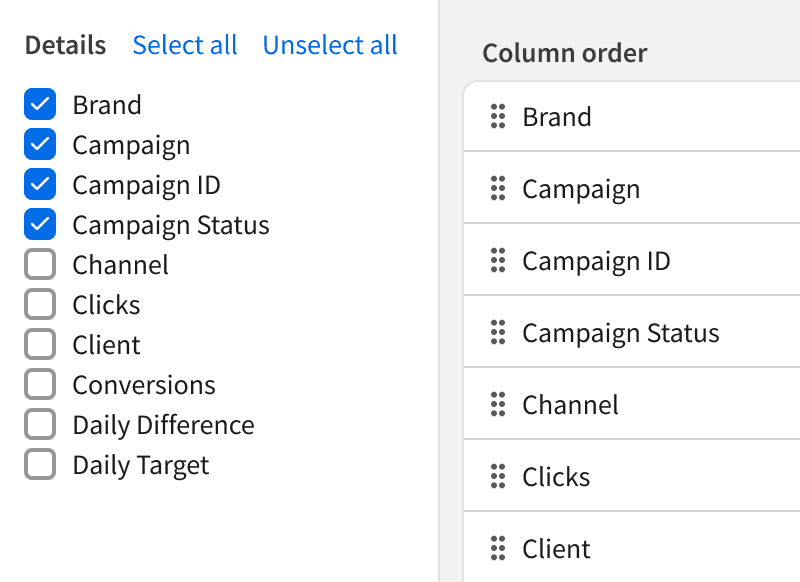Screen dimensions: 800x582
Task: Click drag handle icon for Brand column
Action: pos(497,117)
